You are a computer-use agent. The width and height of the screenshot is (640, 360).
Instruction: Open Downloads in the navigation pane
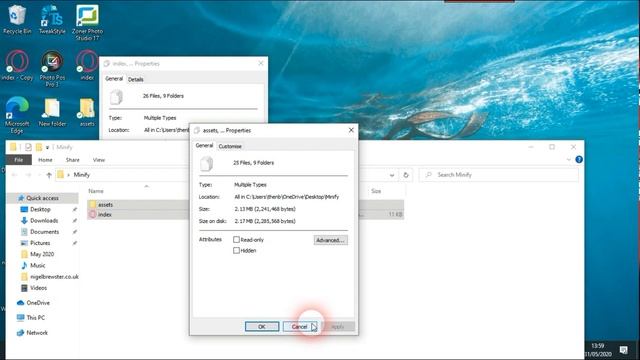click(x=44, y=220)
